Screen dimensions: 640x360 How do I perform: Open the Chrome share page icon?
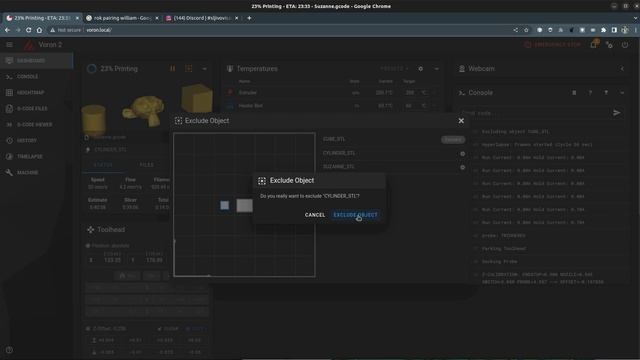[516, 30]
